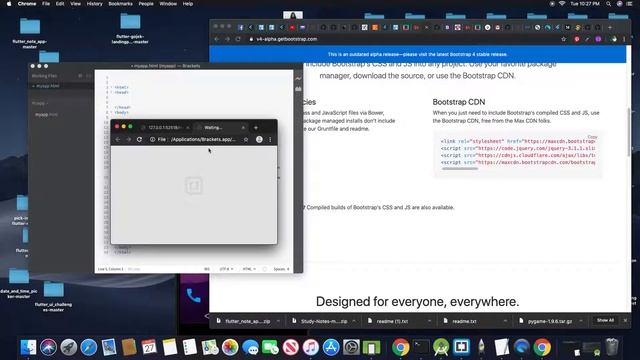The image size is (640, 360).
Task: Open Android Studio from the Dock
Action: tap(441, 347)
